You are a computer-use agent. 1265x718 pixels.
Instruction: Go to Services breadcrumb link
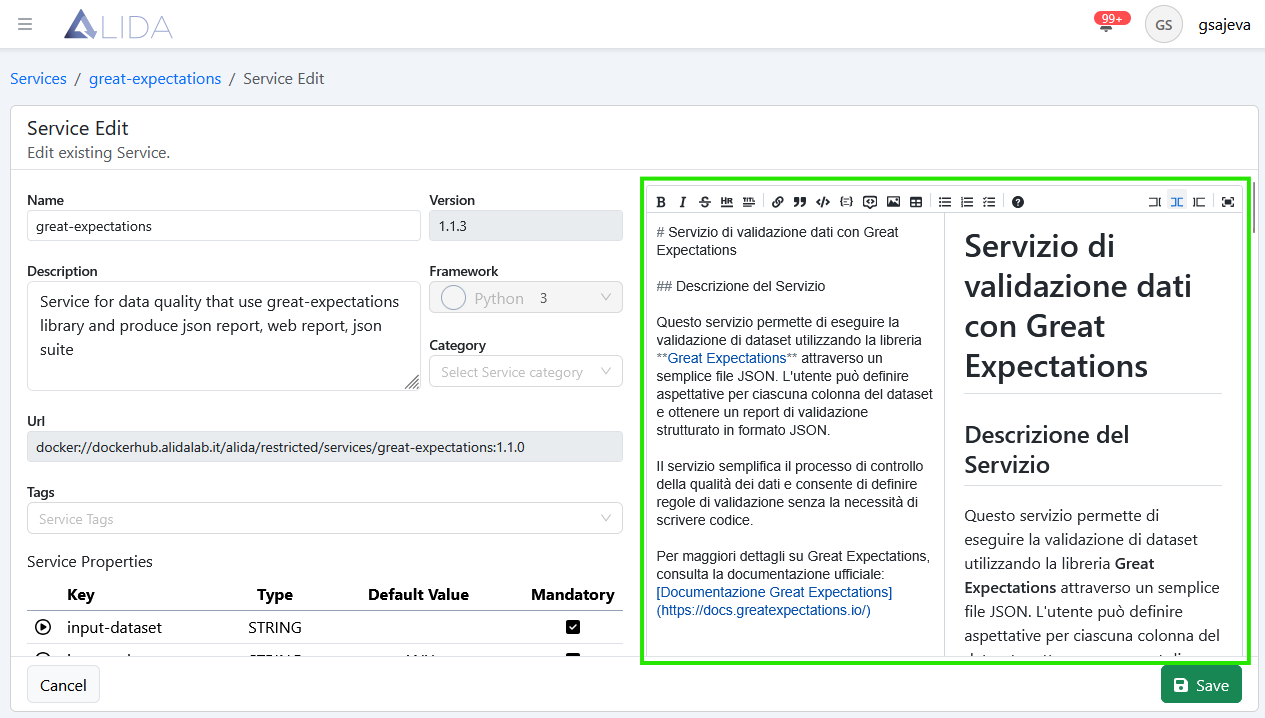point(38,78)
